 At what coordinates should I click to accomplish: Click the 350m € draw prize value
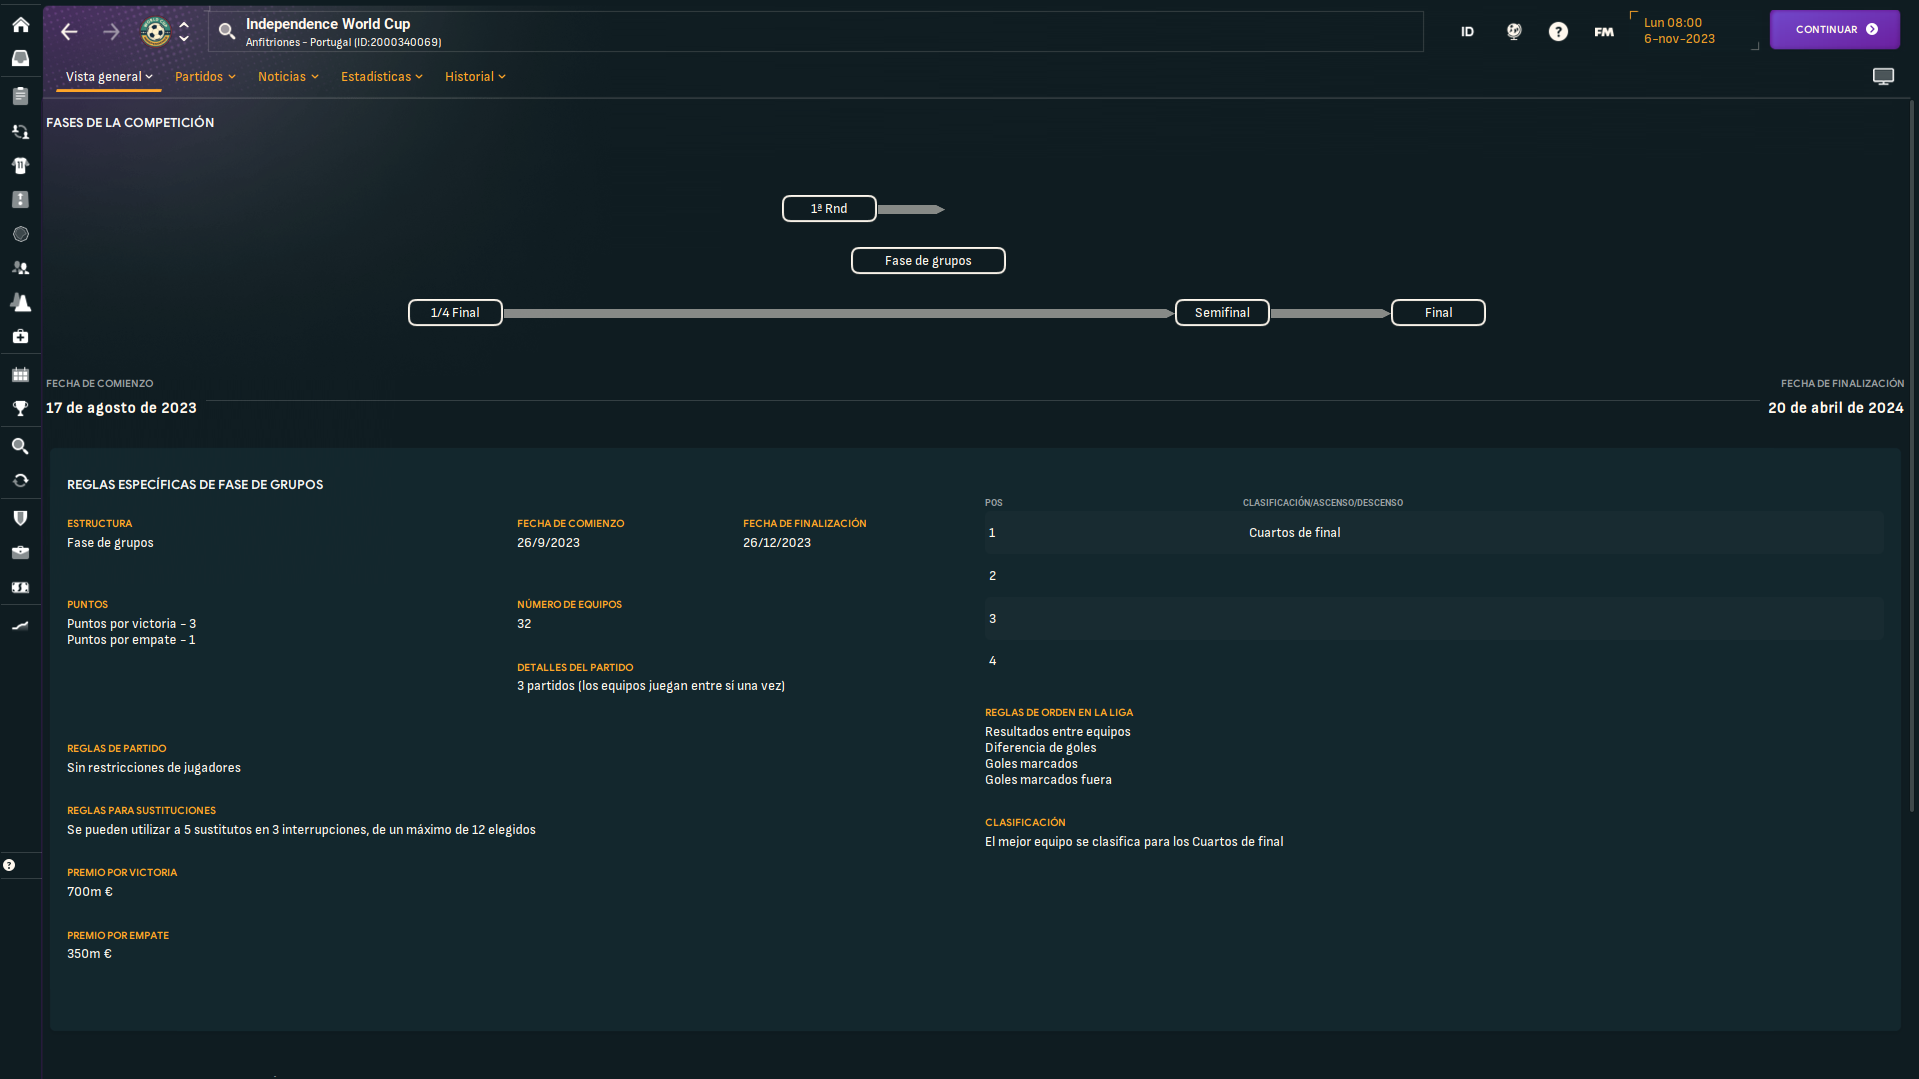click(x=90, y=954)
